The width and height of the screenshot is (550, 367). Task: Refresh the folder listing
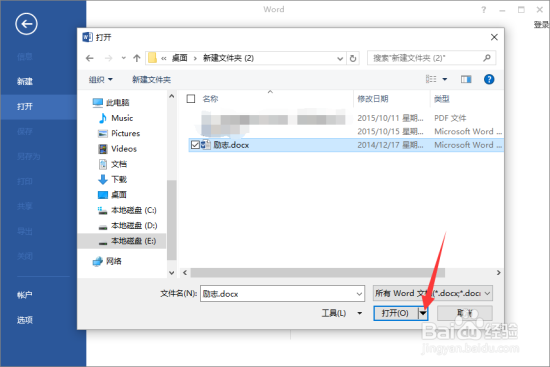(353, 58)
